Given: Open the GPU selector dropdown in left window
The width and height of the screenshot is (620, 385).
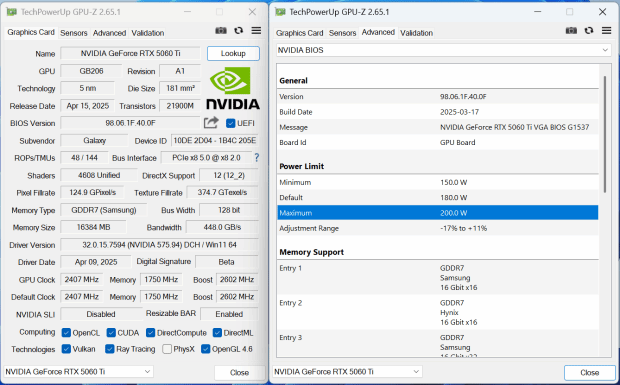Looking at the screenshot, I should pyautogui.click(x=78, y=372).
